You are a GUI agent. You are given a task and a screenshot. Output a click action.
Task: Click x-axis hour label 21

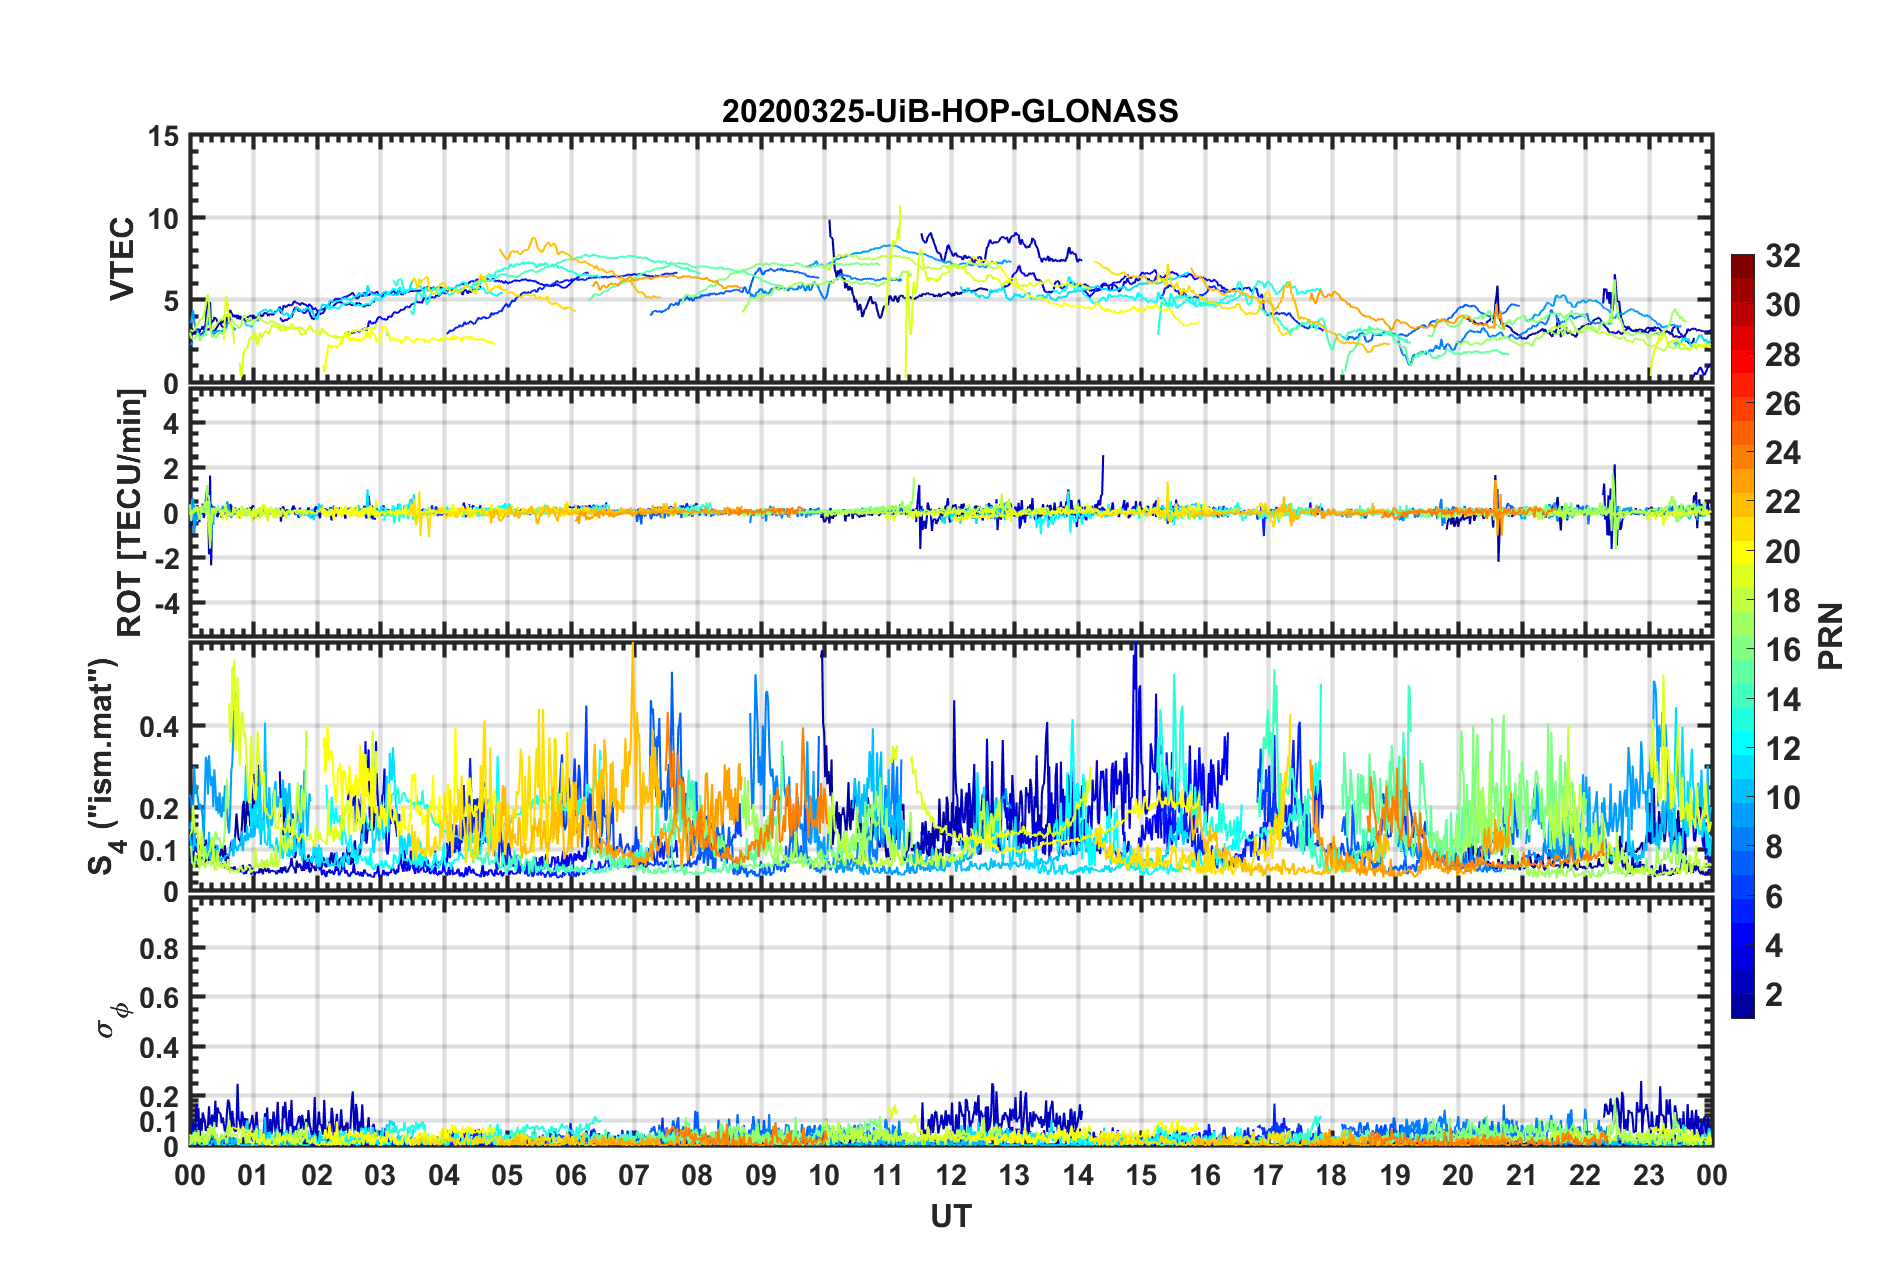coord(1522,1175)
